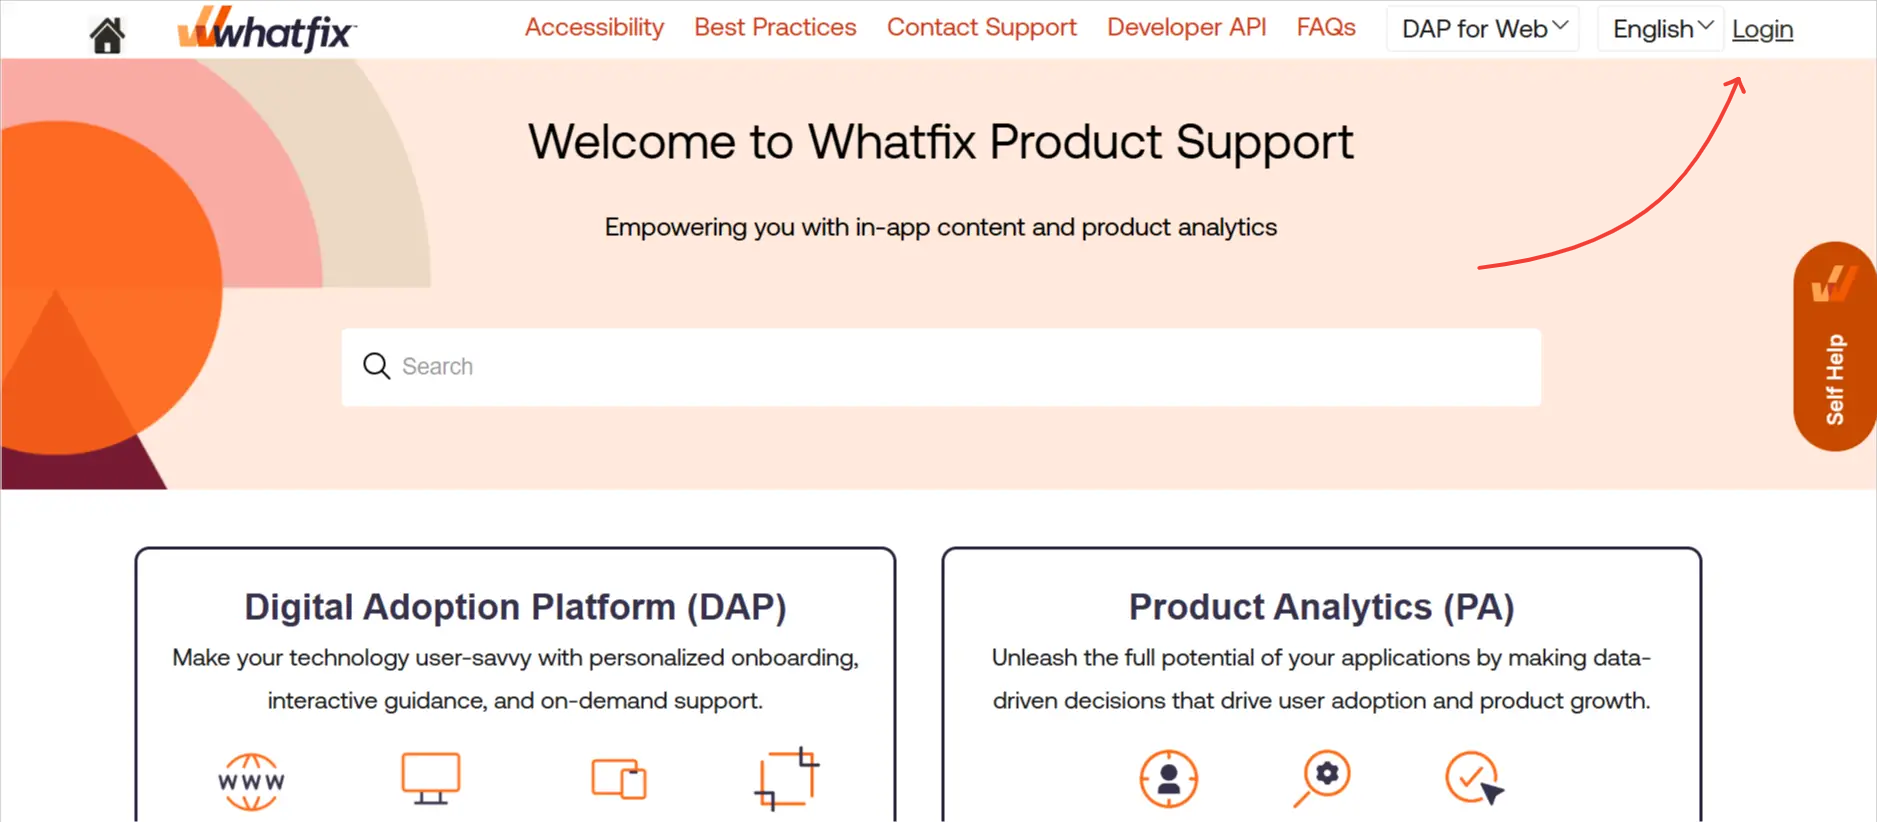1877x822 pixels.
Task: Open the English language dropdown
Action: coord(1661,29)
